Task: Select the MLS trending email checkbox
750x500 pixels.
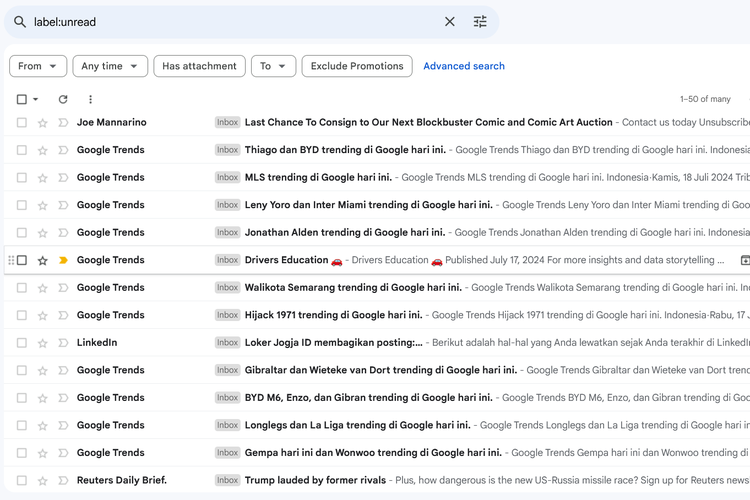Action: 22,178
